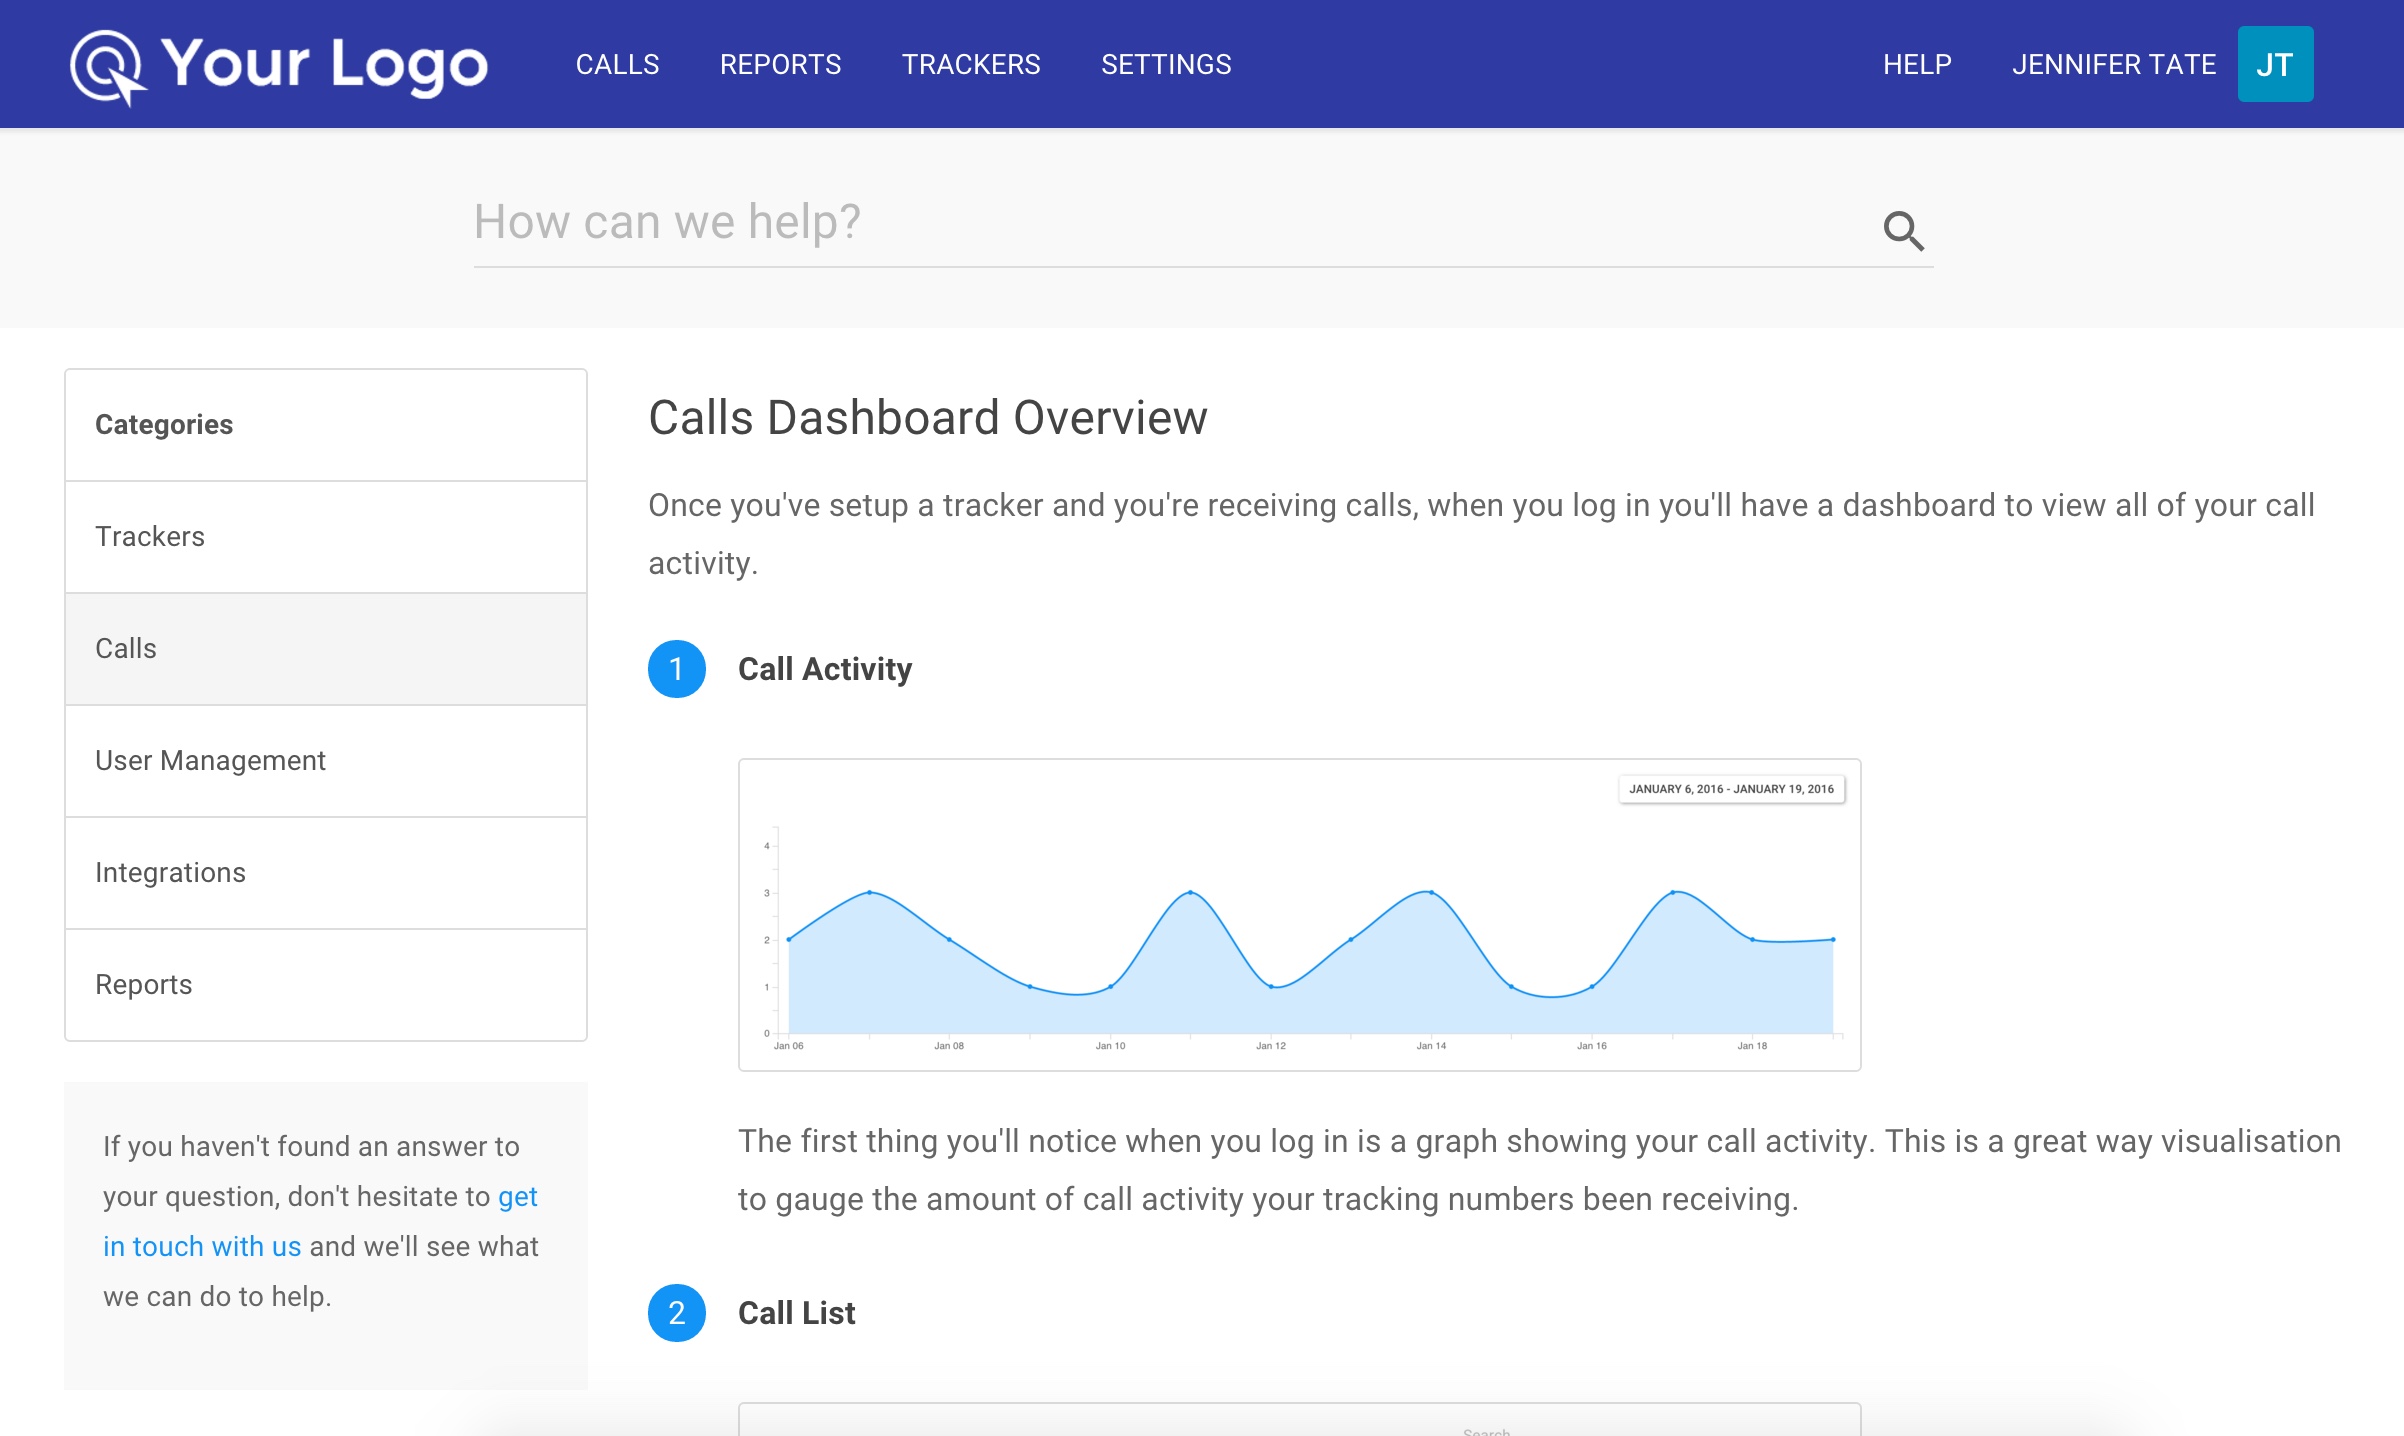Viewport: 2404px width, 1436px height.
Task: Open the Integrations category
Action: coord(326,873)
